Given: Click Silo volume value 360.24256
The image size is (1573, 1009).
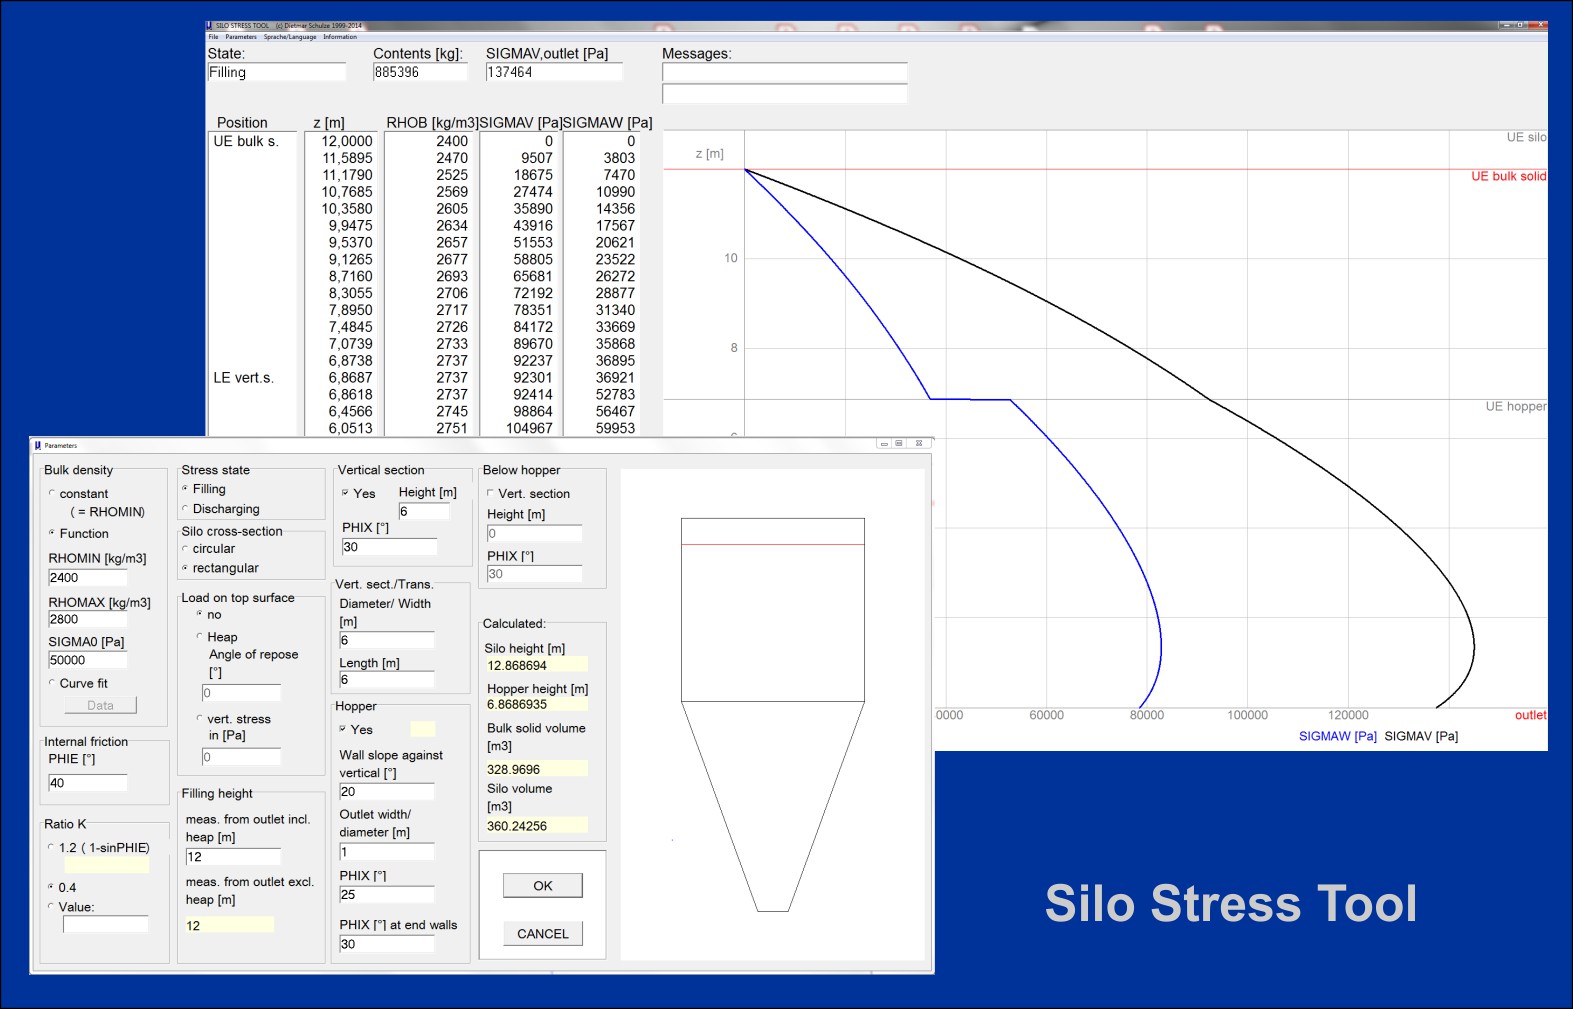Looking at the screenshot, I should 536,826.
